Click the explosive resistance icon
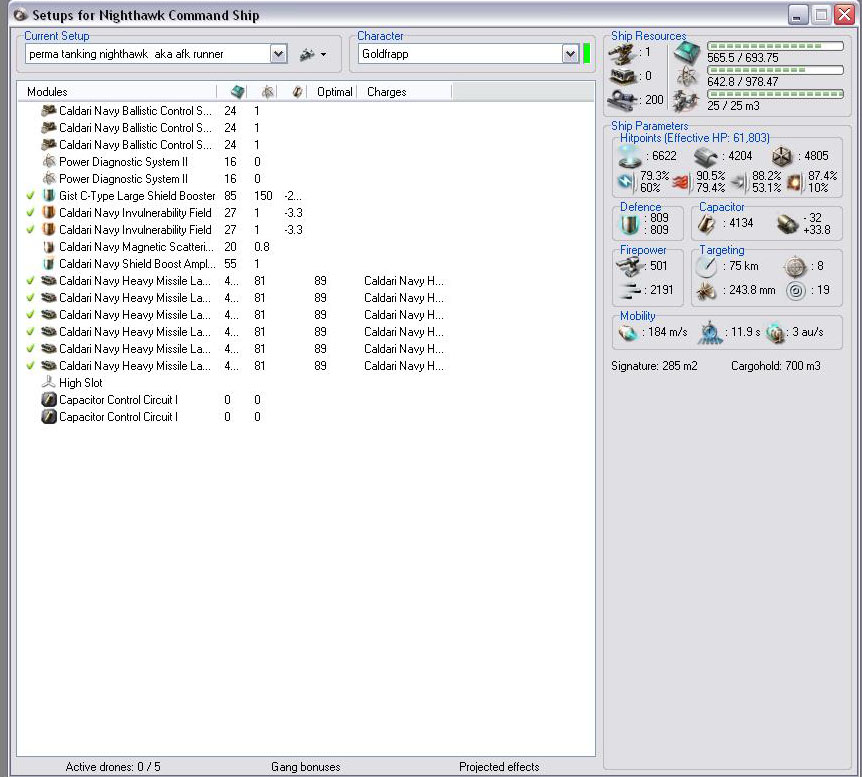Screen dimensions: 862x777 pyautogui.click(x=794, y=182)
